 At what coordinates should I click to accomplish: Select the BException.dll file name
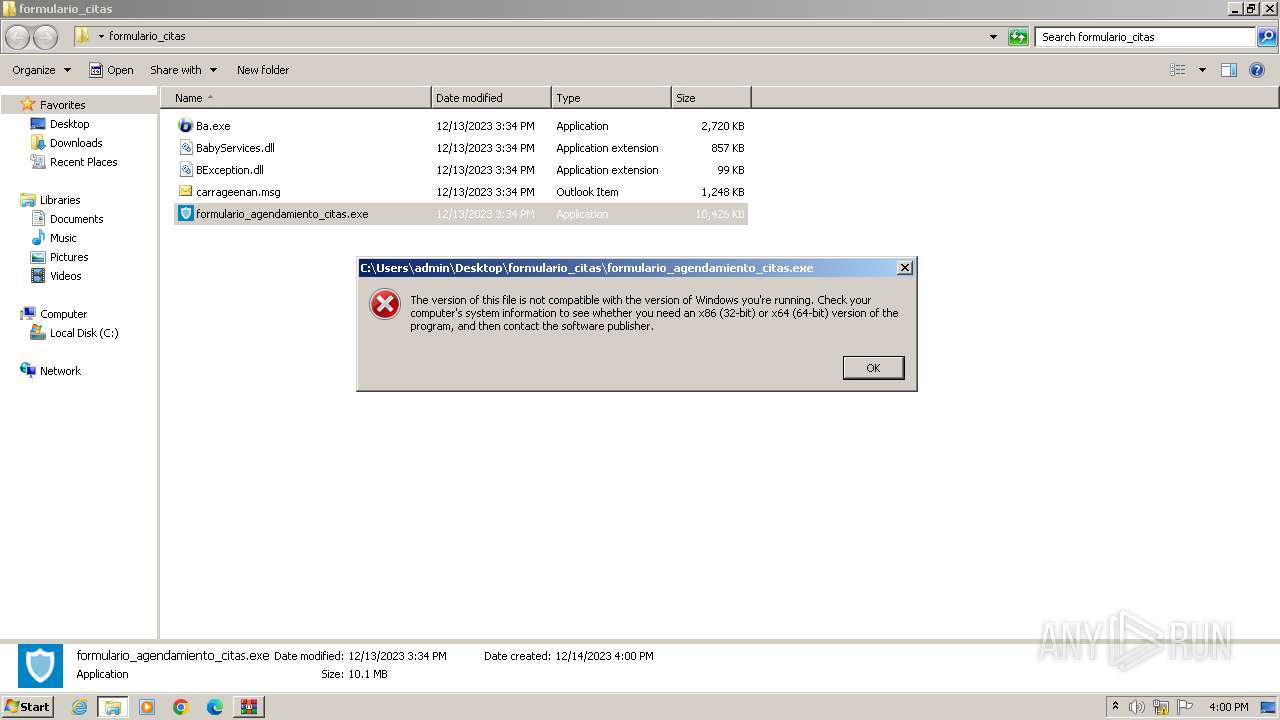(230, 170)
